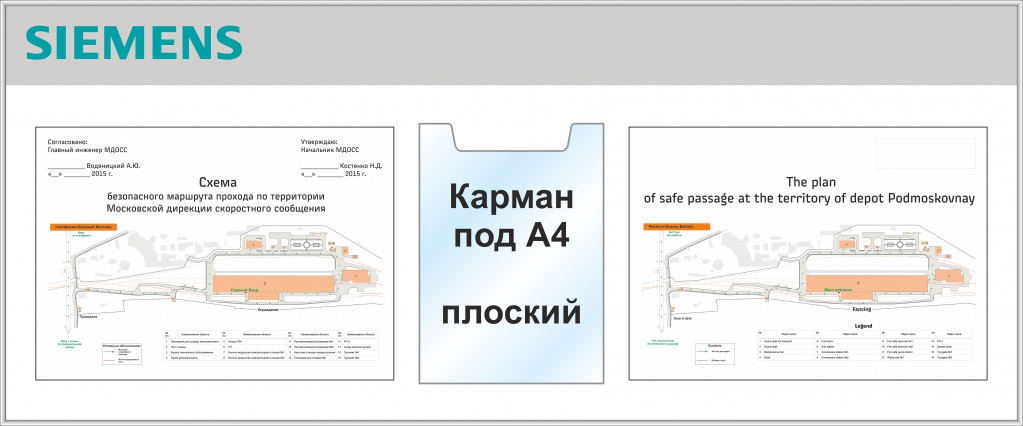The width and height of the screenshot is (1023, 426).
Task: Click 'Согласовано:' label
Action: pyautogui.click(x=67, y=142)
